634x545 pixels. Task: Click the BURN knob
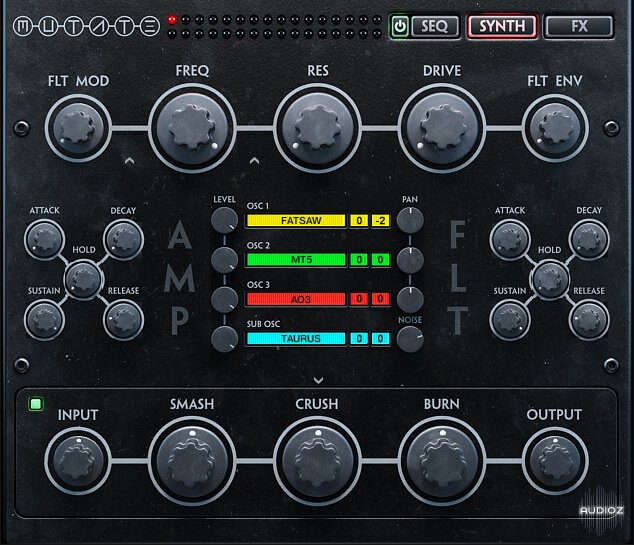tap(442, 461)
